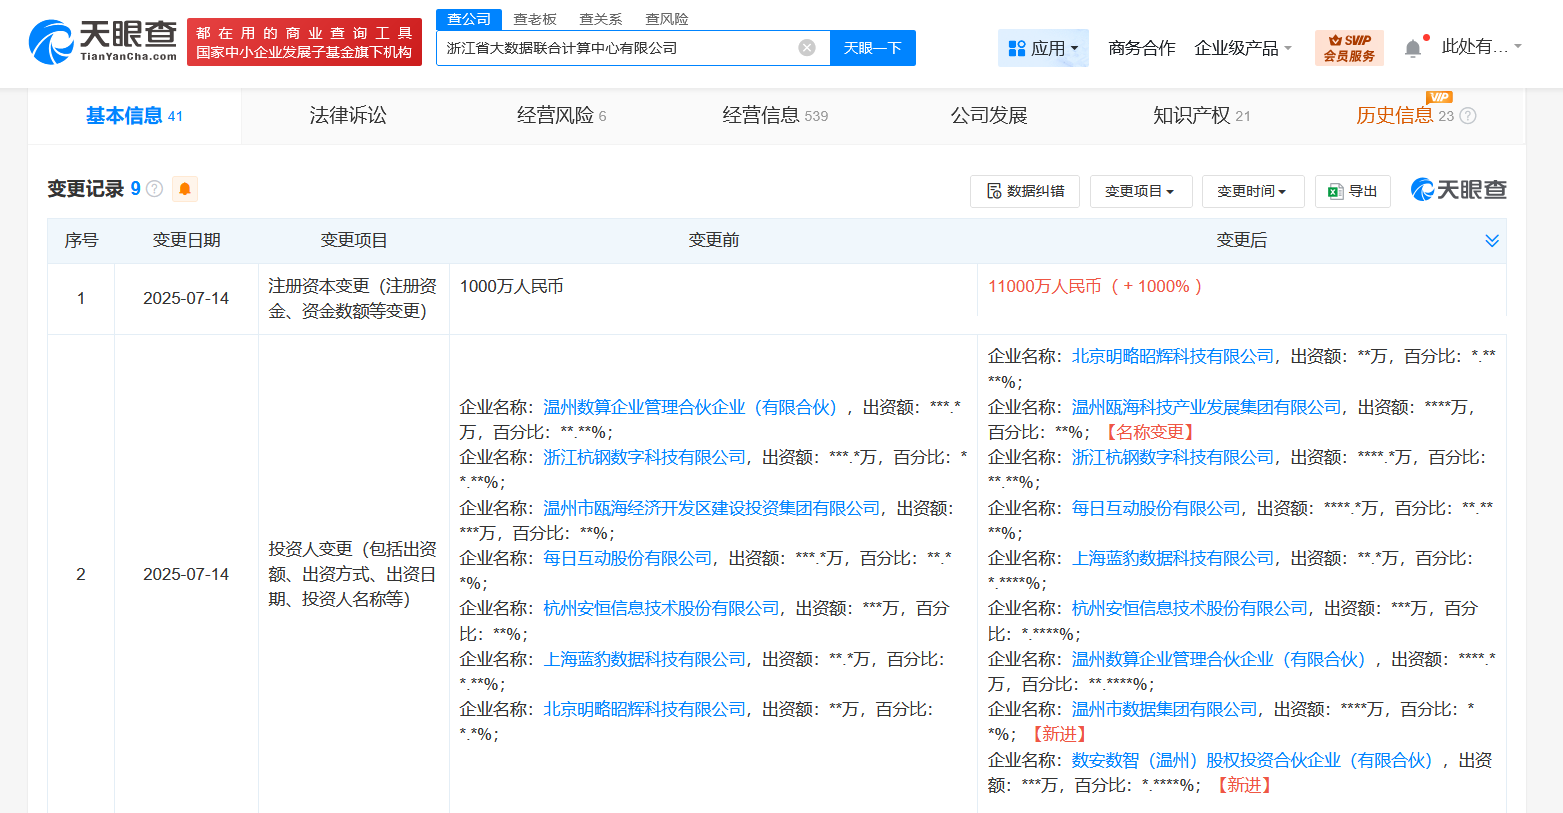Click into the company search input field
This screenshot has width=1563, height=813.
[615, 48]
